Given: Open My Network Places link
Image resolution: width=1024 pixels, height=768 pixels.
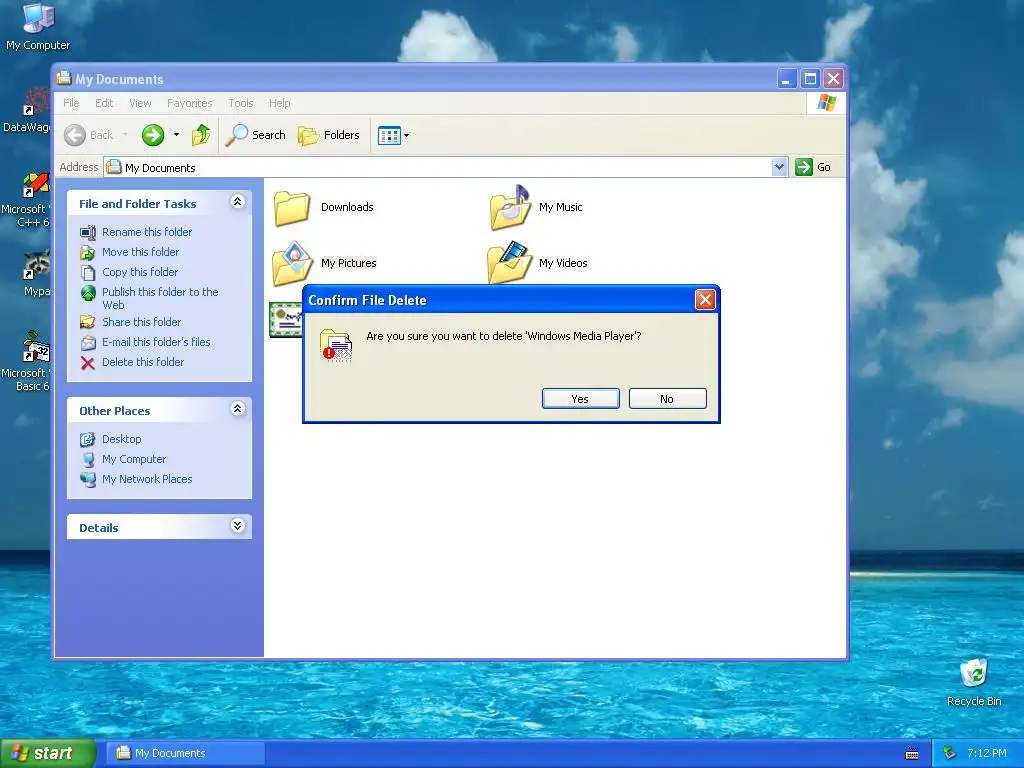Looking at the screenshot, I should click(x=147, y=479).
